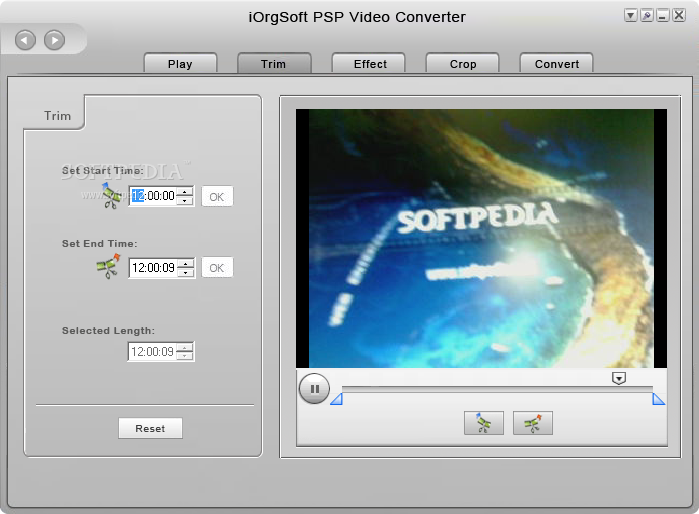Set trim start point under the player

(484, 423)
